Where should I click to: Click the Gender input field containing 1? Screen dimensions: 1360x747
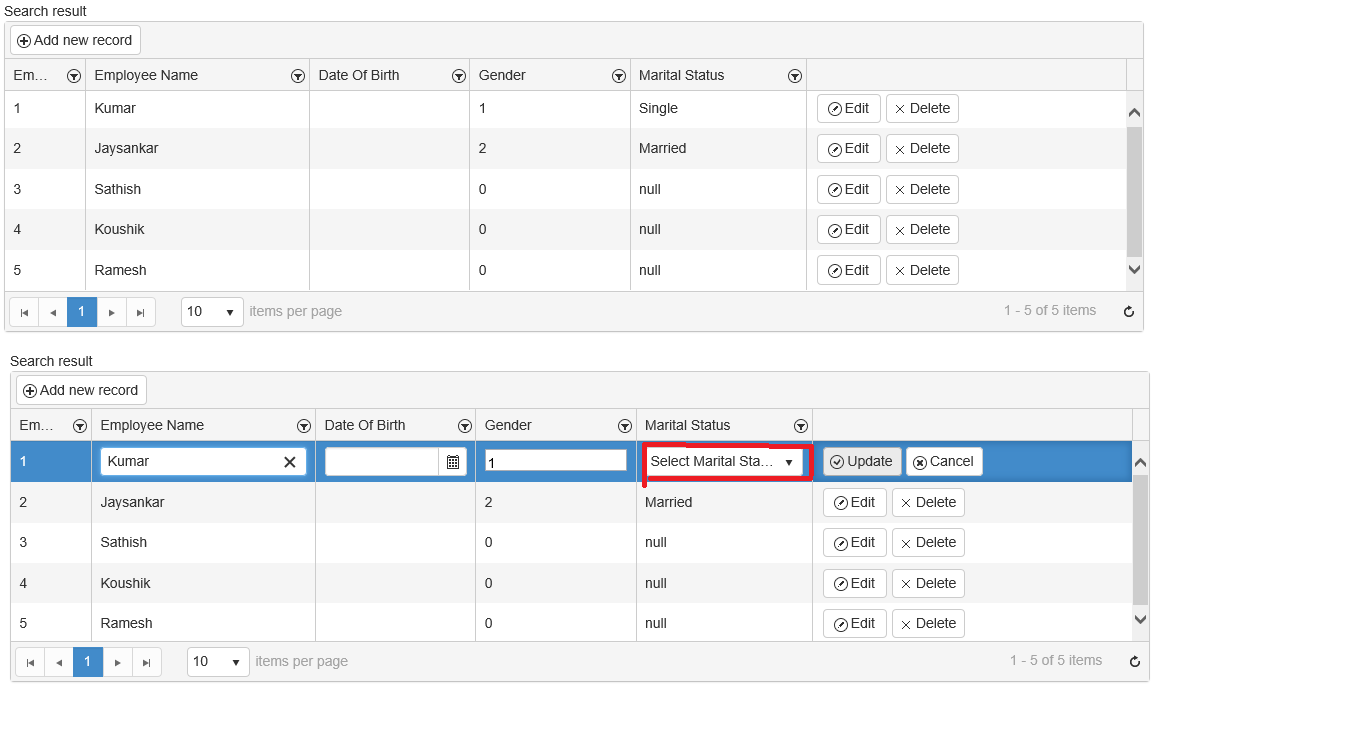pyautogui.click(x=556, y=462)
